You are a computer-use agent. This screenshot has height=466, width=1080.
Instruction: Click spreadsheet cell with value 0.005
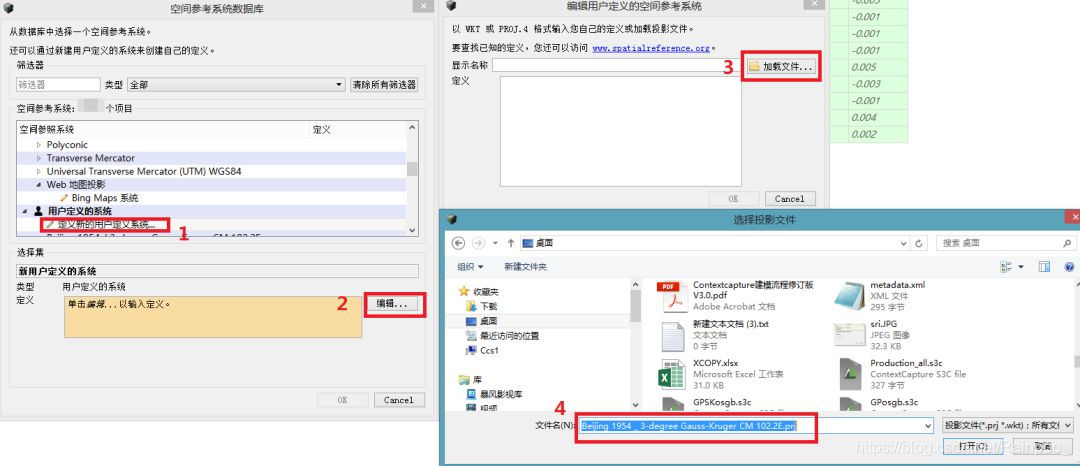point(878,67)
